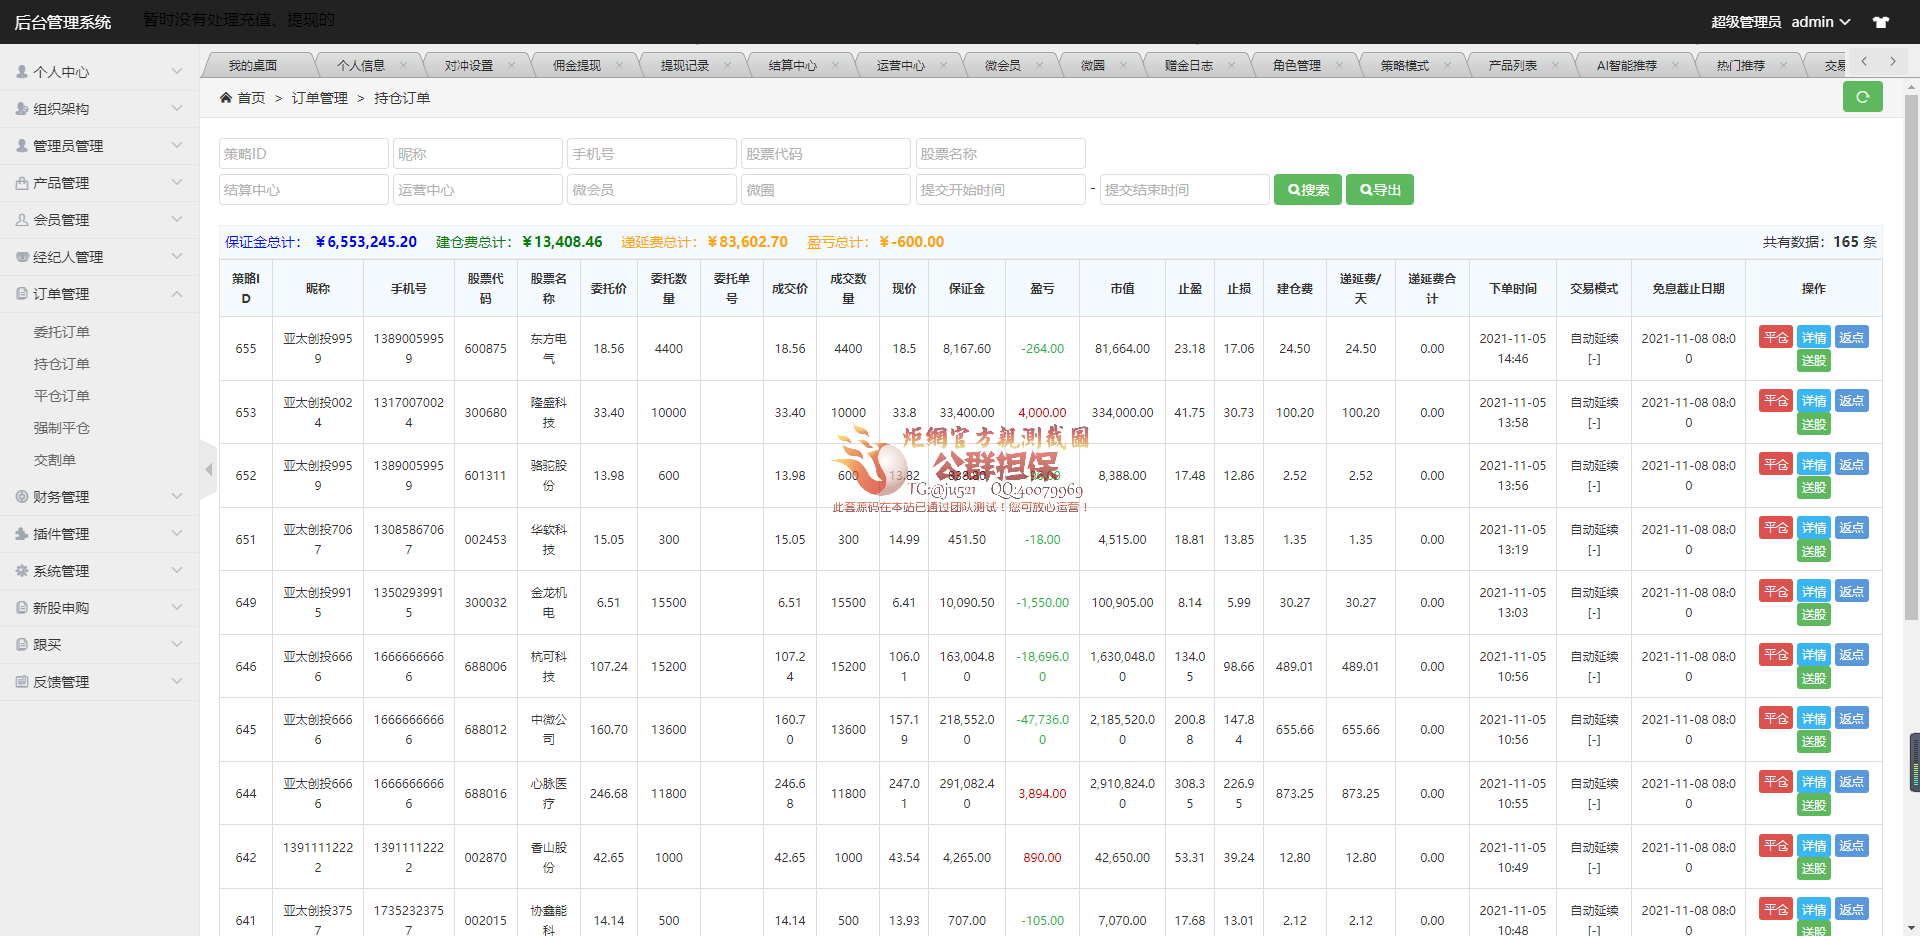Collapse the 订单管理 menu chevron
Image resolution: width=1920 pixels, height=936 pixels.
click(177, 293)
